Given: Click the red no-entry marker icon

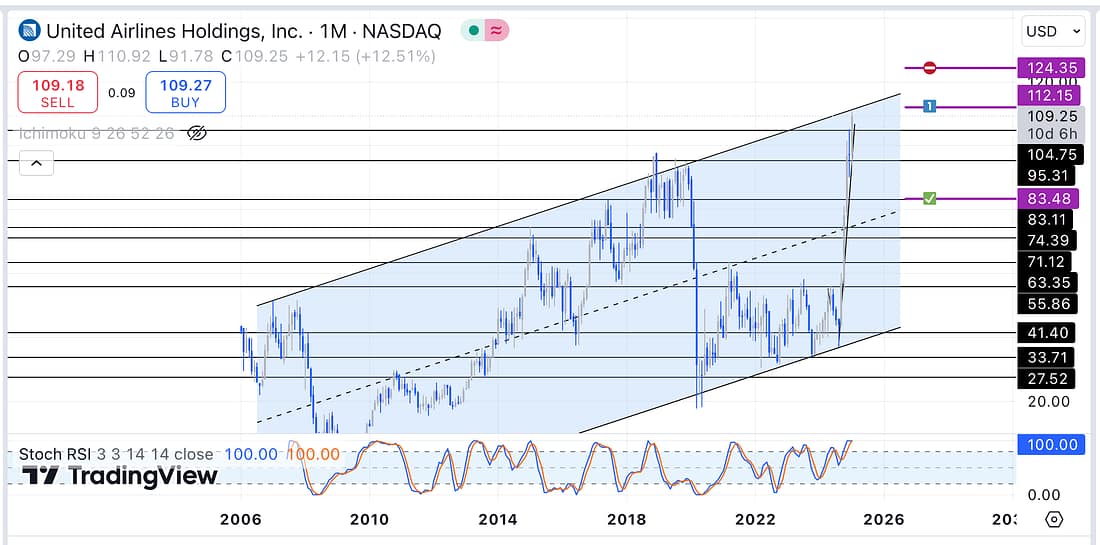Looking at the screenshot, I should pos(930,68).
